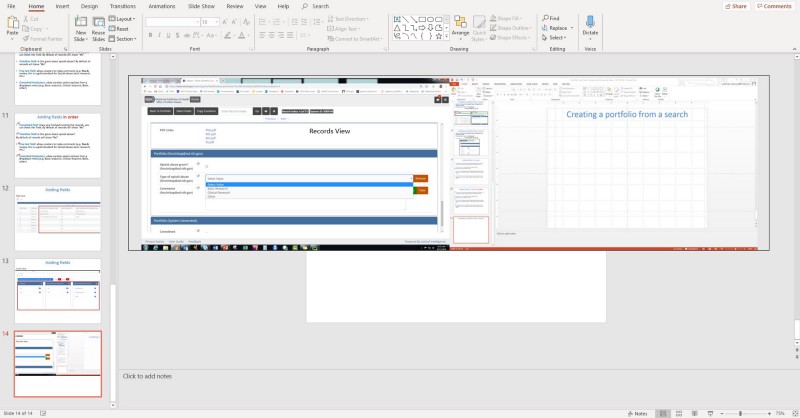Start Slide Show from the status bar icon

point(710,412)
